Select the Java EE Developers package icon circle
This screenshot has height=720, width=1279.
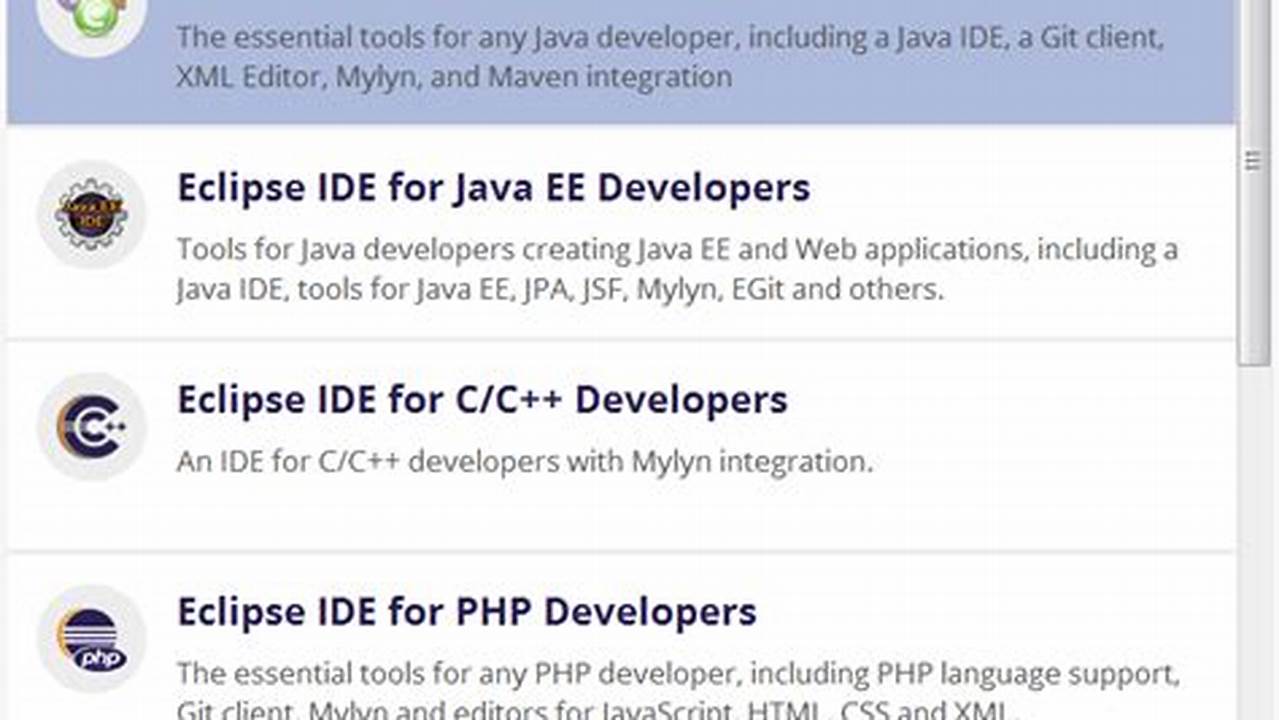coord(91,213)
